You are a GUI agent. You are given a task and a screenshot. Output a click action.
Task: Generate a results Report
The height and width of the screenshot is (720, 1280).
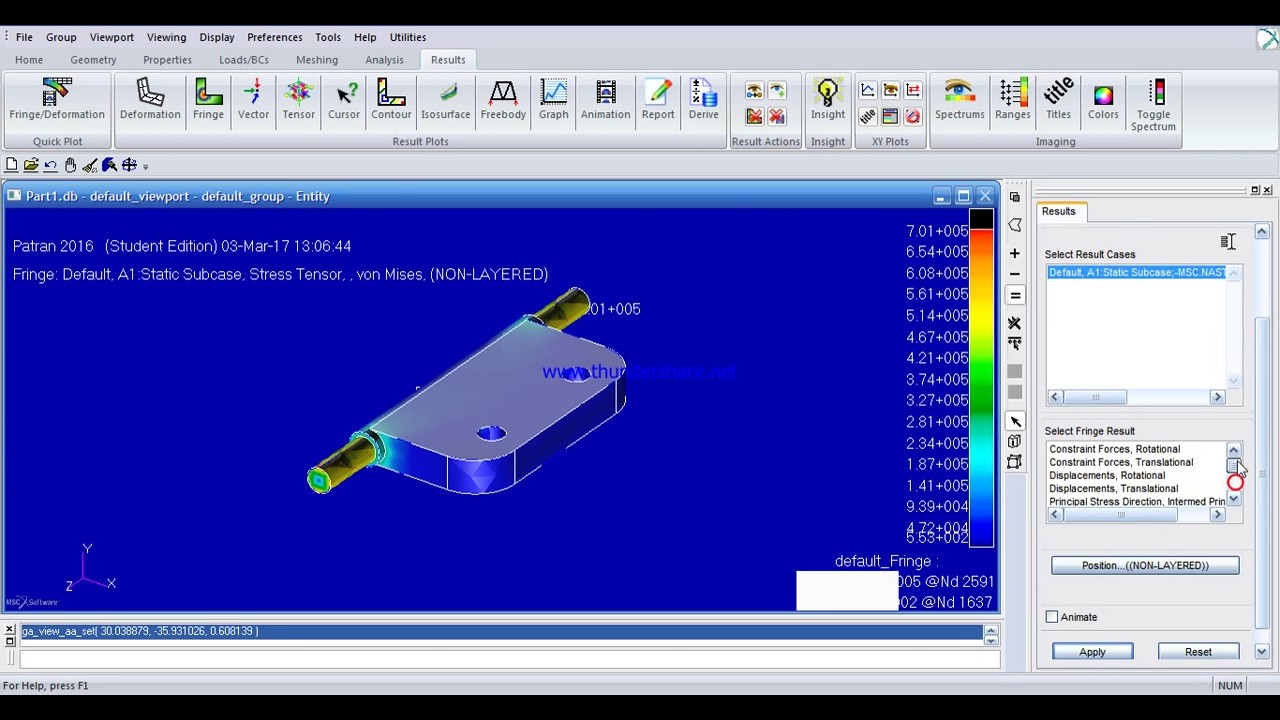(x=658, y=100)
